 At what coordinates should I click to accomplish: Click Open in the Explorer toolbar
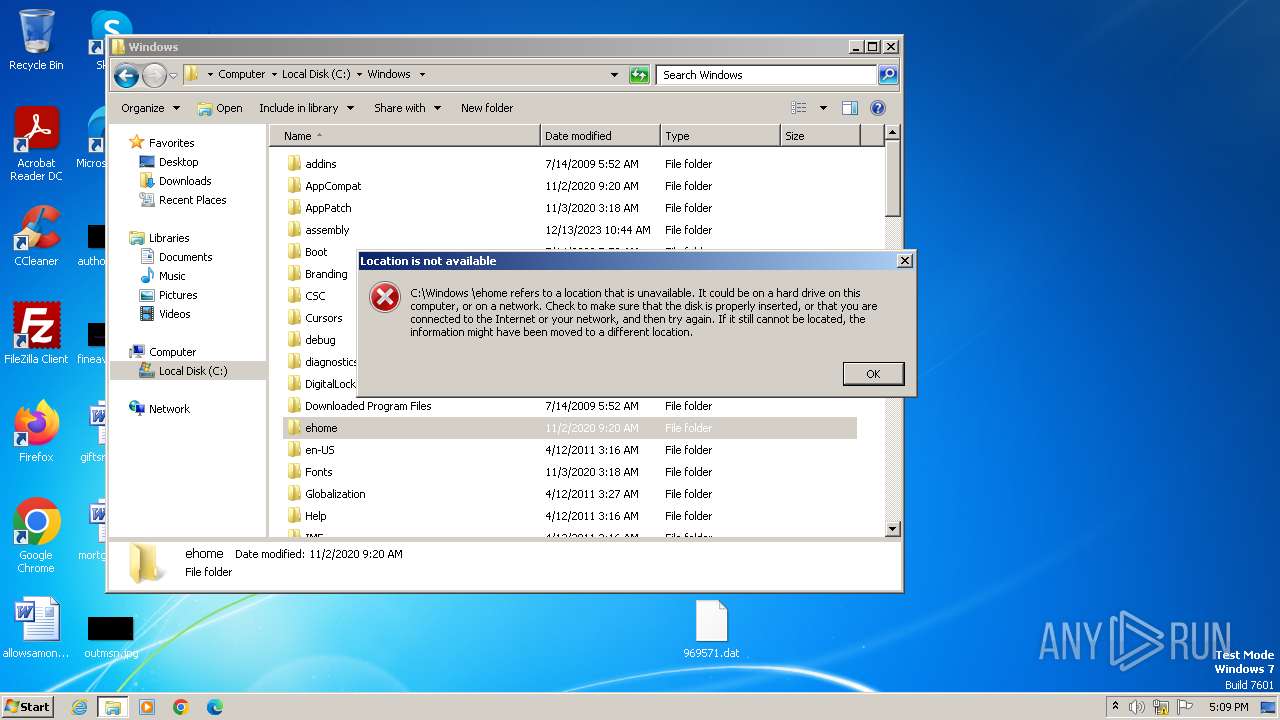(x=220, y=108)
